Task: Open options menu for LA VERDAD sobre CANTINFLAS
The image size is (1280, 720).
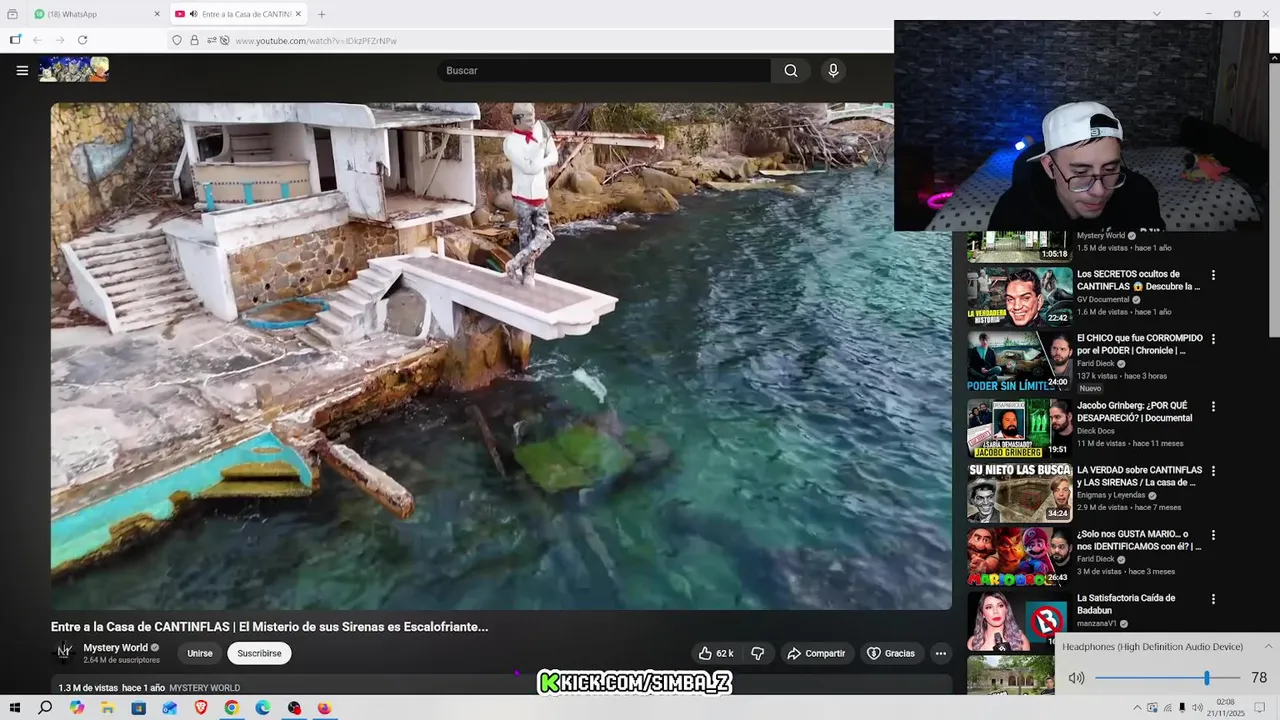Action: (1213, 471)
